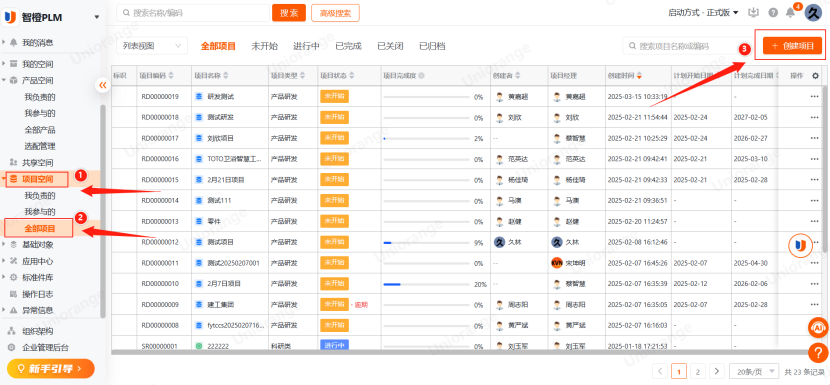Open project name TOTO卫浴智慧工...
This screenshot has width=830, height=385.
click(x=234, y=159)
